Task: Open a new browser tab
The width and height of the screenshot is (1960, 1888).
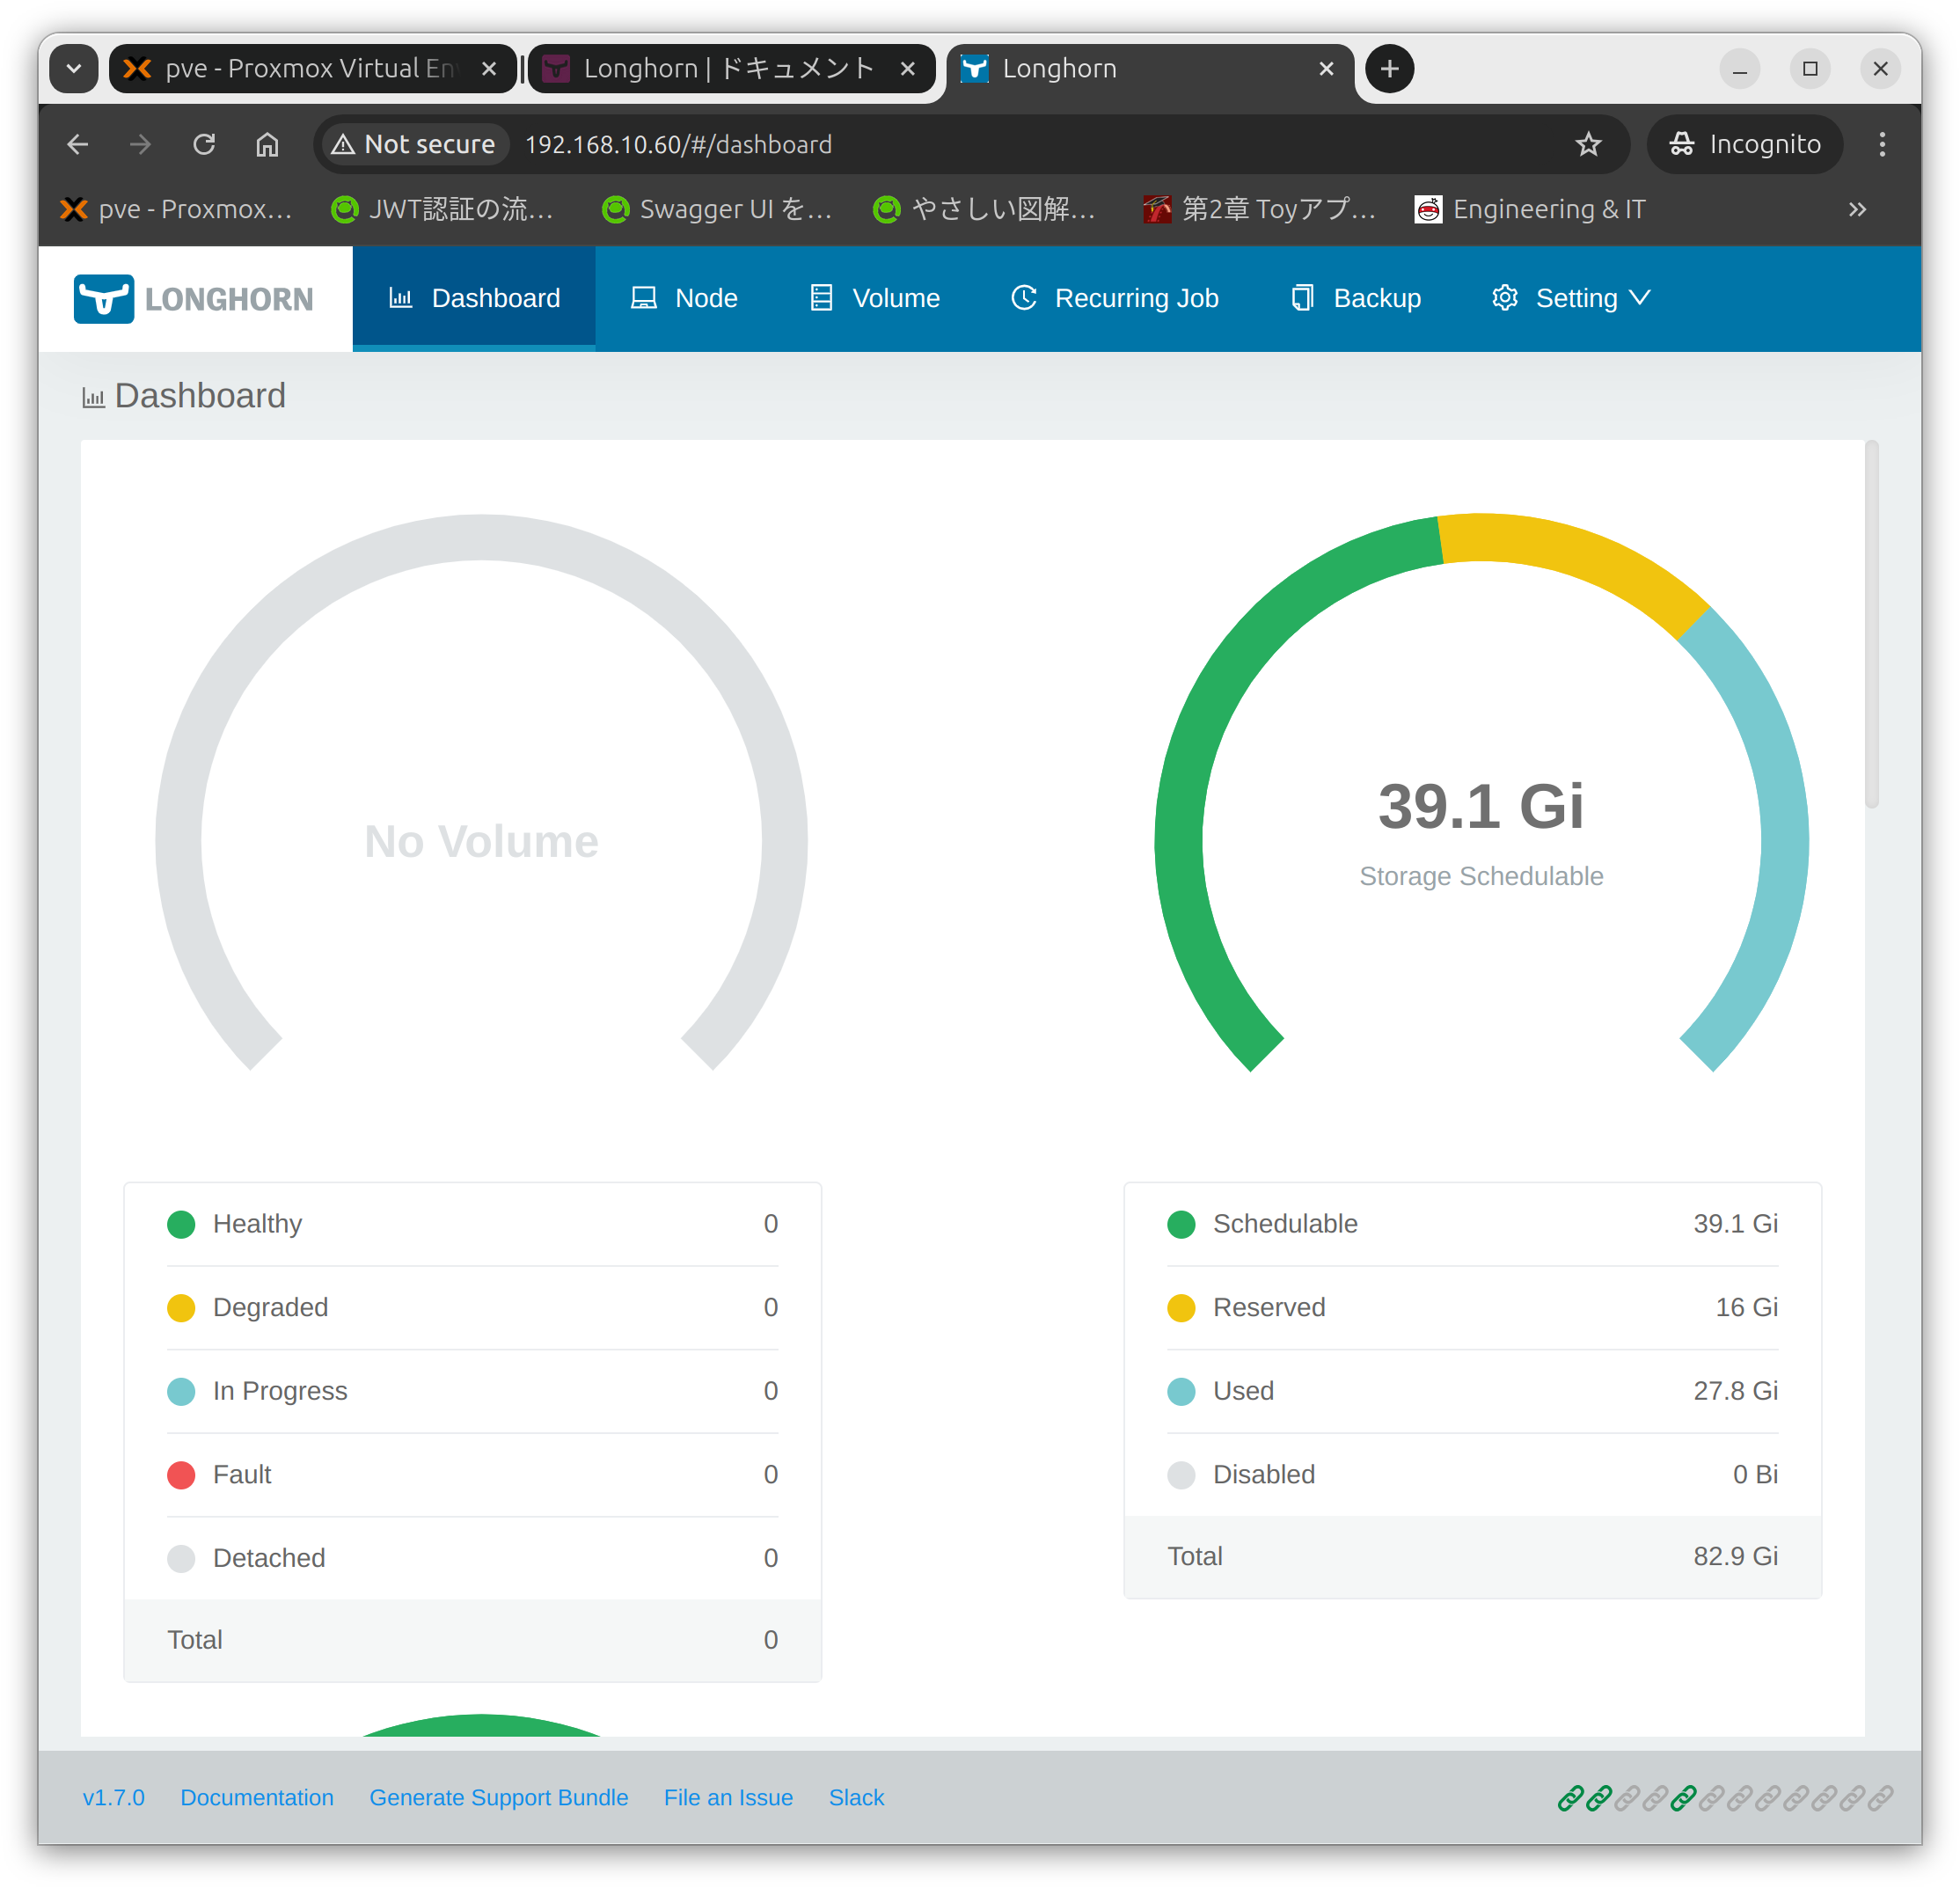Action: [x=1389, y=69]
